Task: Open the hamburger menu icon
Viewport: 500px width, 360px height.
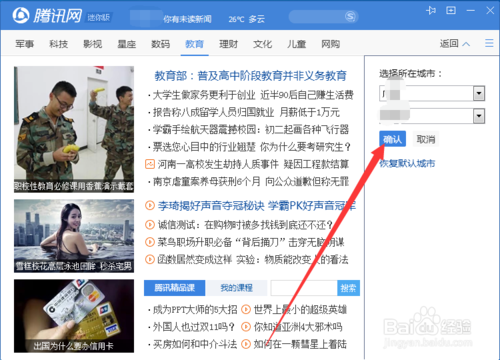Action: pos(489,43)
